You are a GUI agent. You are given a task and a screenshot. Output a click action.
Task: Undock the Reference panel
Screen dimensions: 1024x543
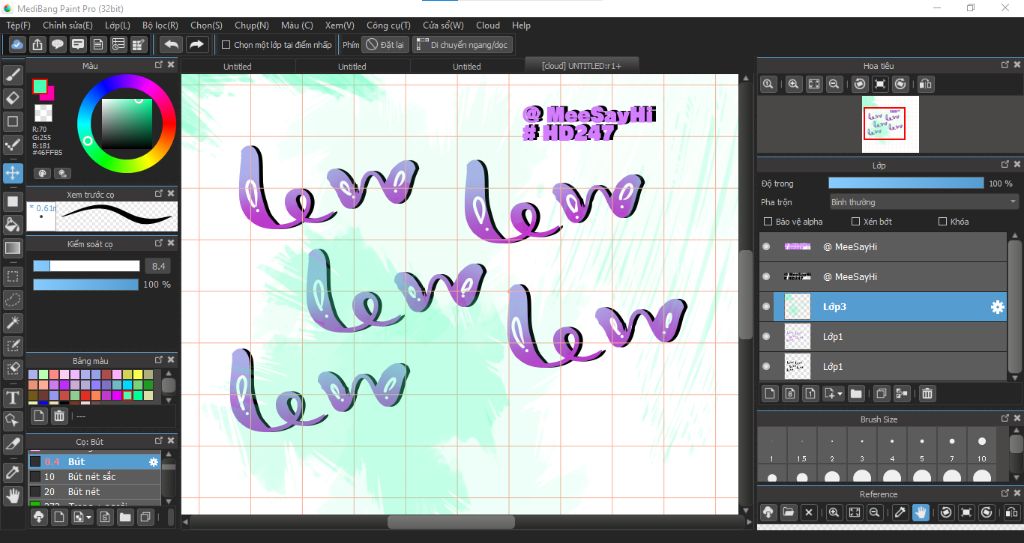1005,493
